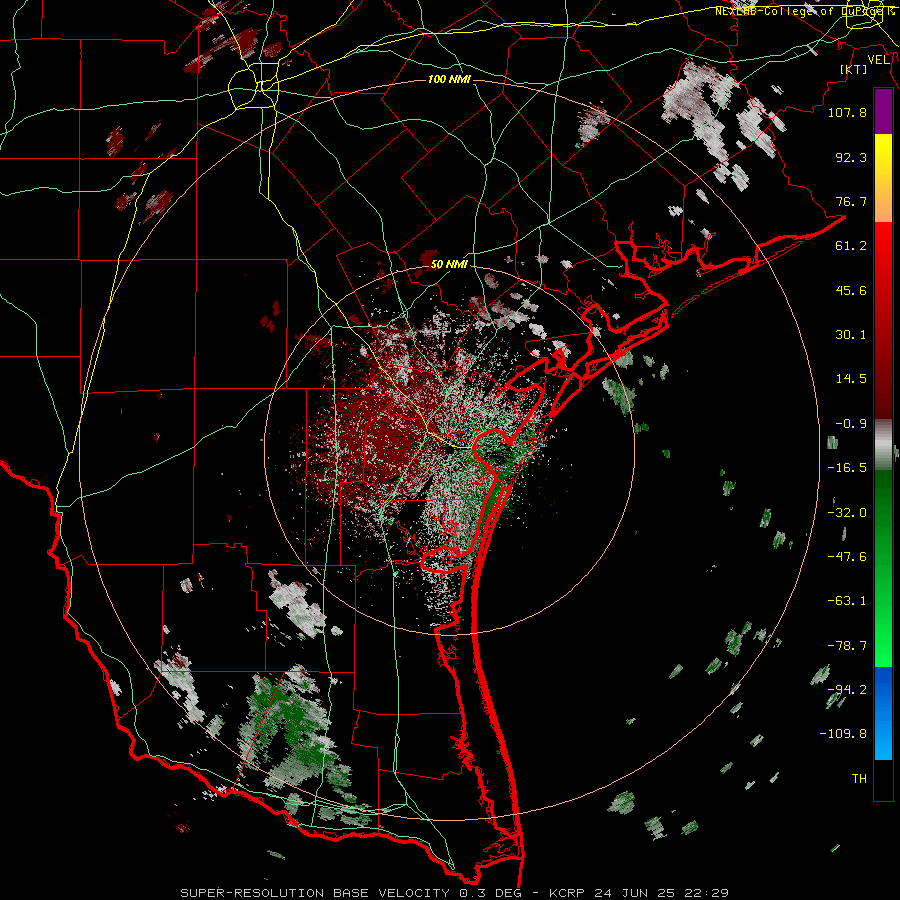Click the 'TH' label on the legend

click(x=859, y=779)
